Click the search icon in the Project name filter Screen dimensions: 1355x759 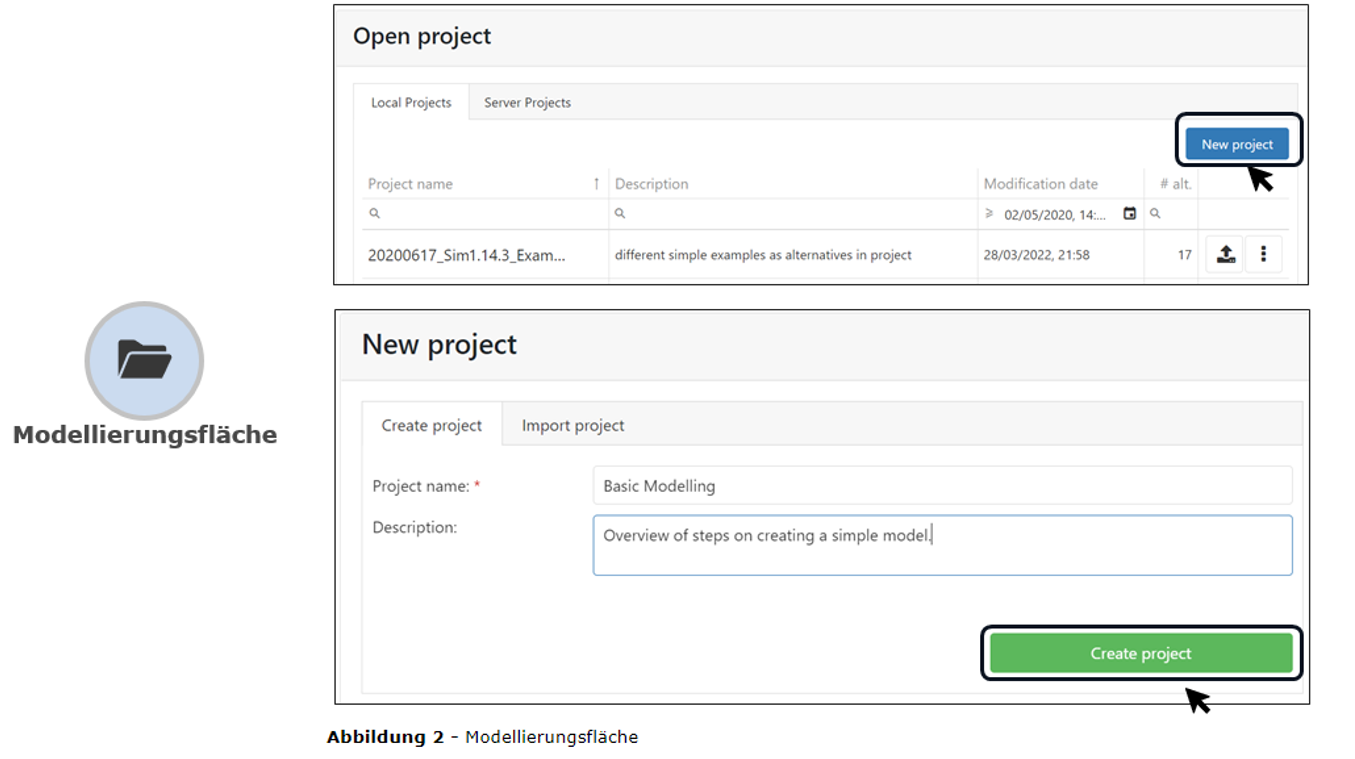pos(374,214)
